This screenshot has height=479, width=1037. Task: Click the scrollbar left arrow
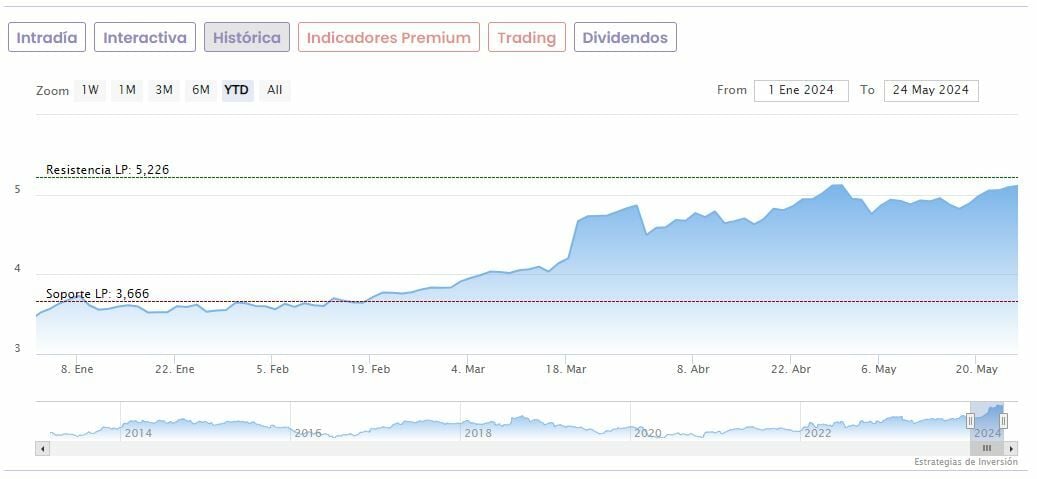[x=42, y=449]
